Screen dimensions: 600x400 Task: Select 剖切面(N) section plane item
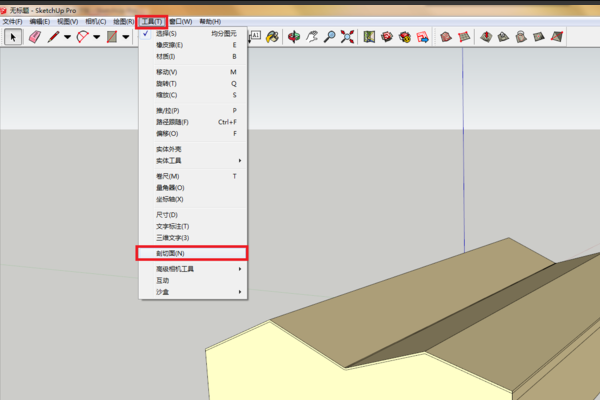point(192,253)
